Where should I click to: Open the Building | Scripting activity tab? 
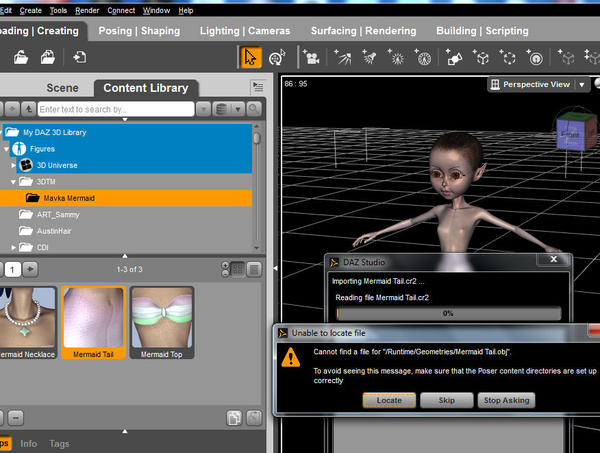(x=482, y=31)
